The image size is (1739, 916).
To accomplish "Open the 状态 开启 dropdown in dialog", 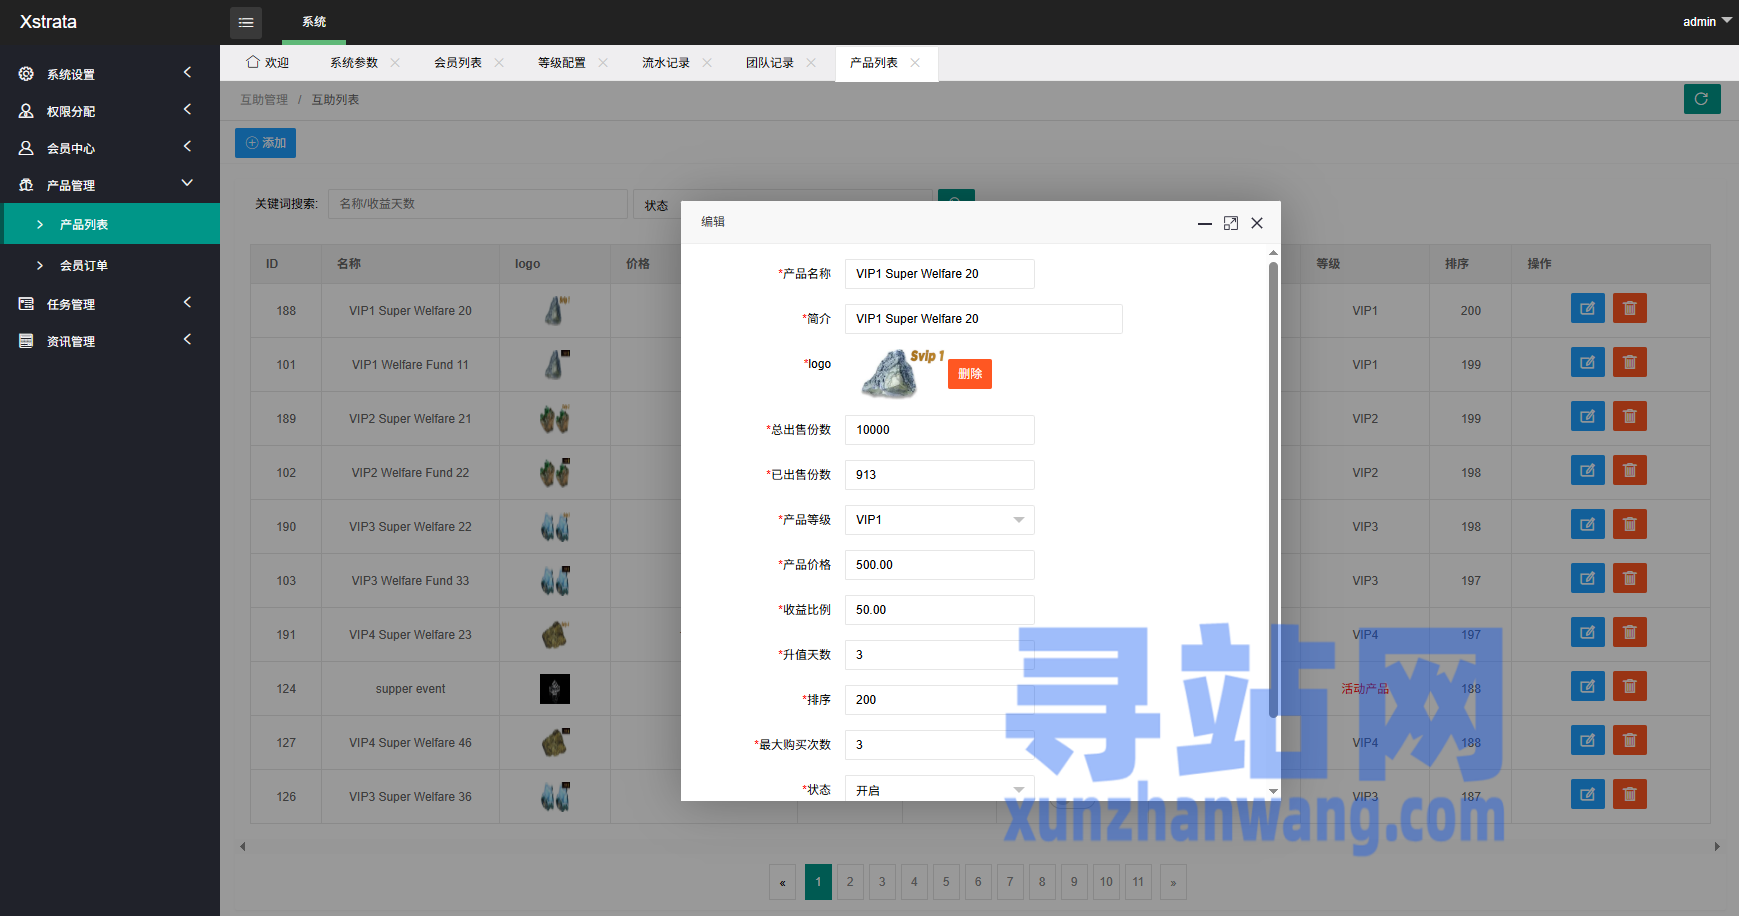I will [939, 789].
